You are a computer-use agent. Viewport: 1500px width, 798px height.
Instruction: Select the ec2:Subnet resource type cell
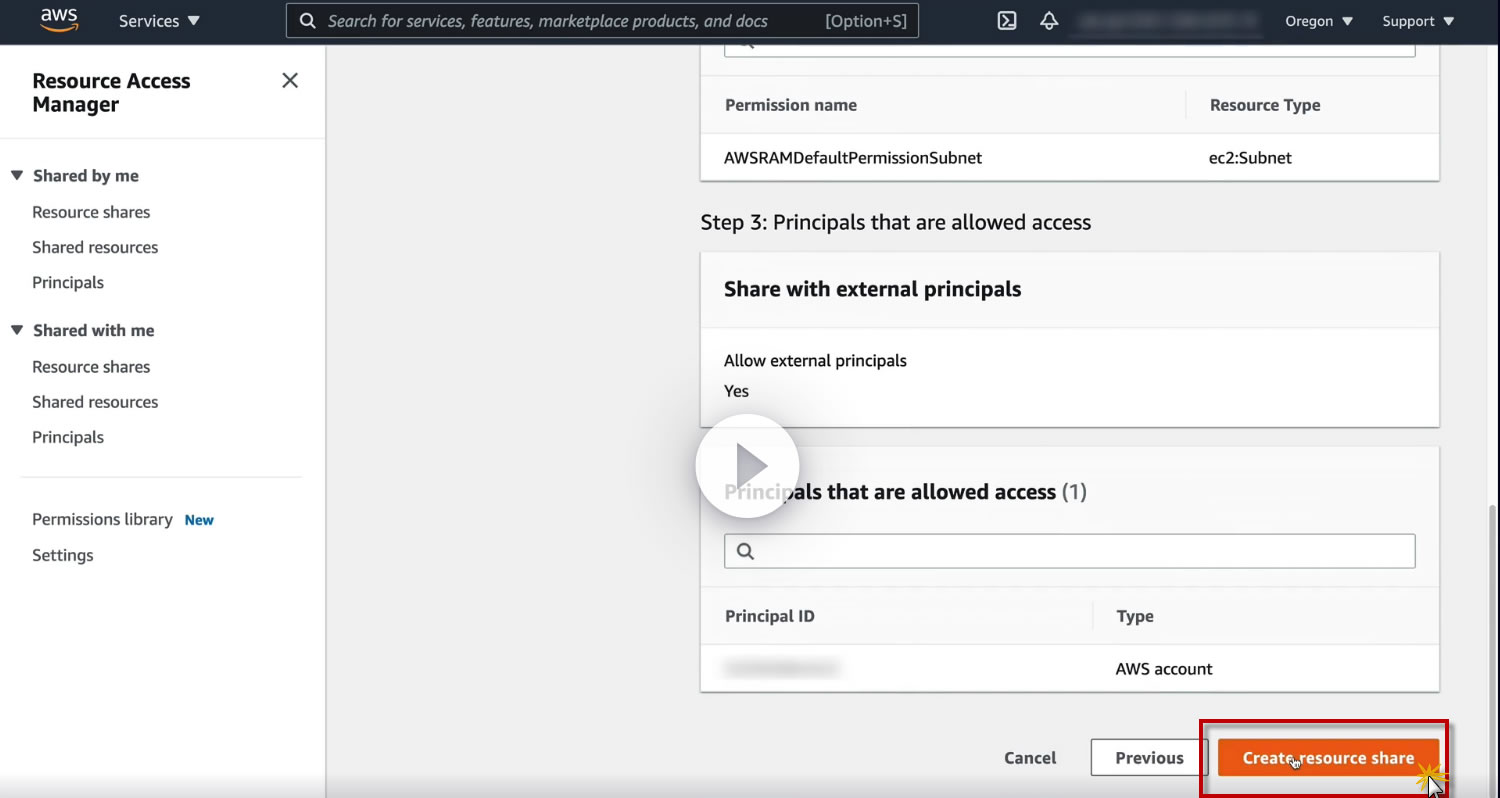[x=1250, y=158]
